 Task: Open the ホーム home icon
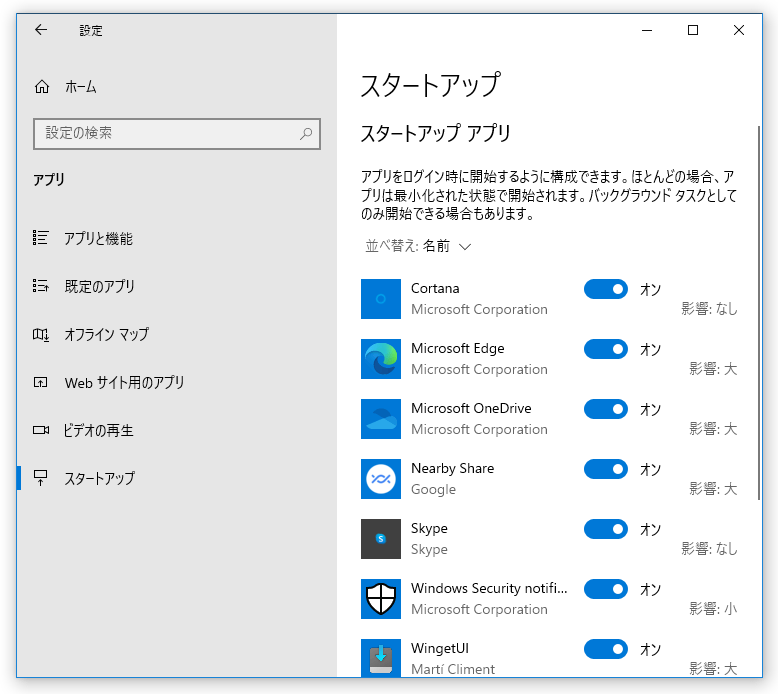[x=42, y=87]
